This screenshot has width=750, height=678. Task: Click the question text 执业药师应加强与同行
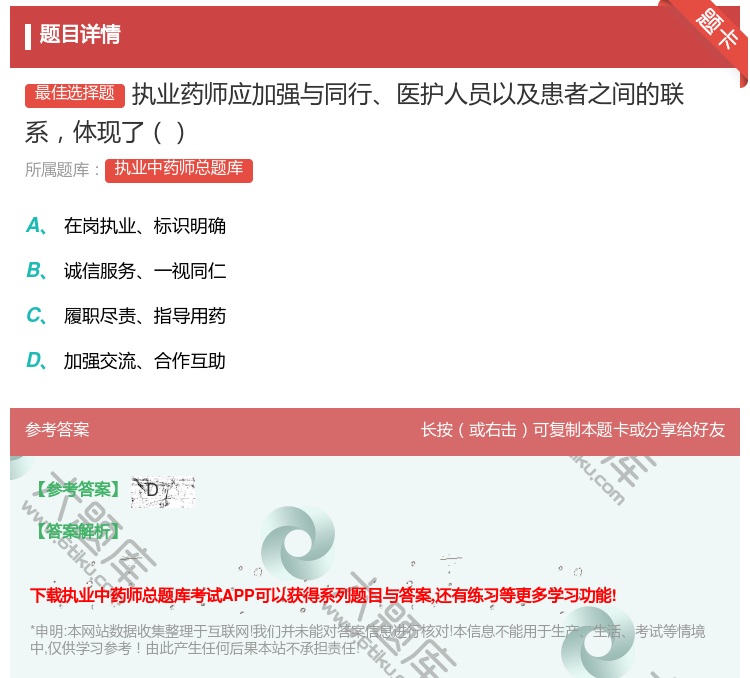pyautogui.click(x=354, y=113)
